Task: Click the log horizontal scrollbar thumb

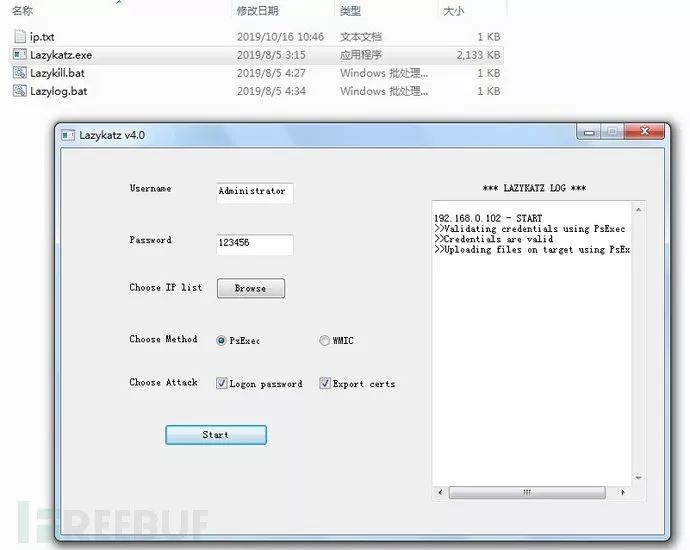Action: 527,492
